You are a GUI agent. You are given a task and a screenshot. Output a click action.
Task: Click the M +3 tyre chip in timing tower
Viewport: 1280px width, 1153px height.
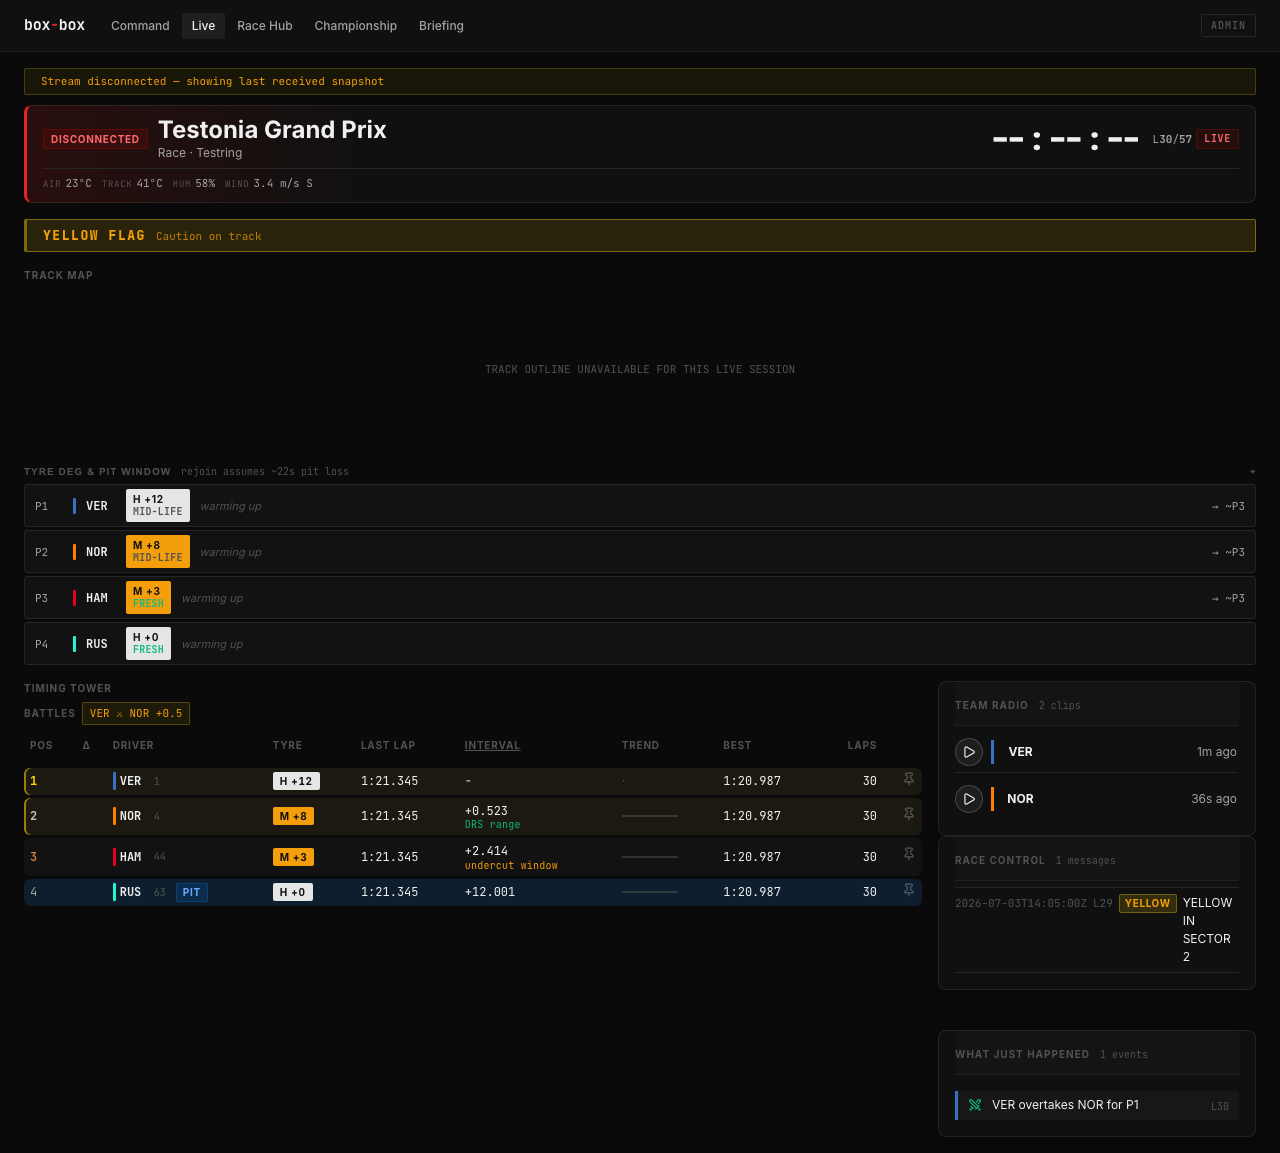(x=293, y=857)
